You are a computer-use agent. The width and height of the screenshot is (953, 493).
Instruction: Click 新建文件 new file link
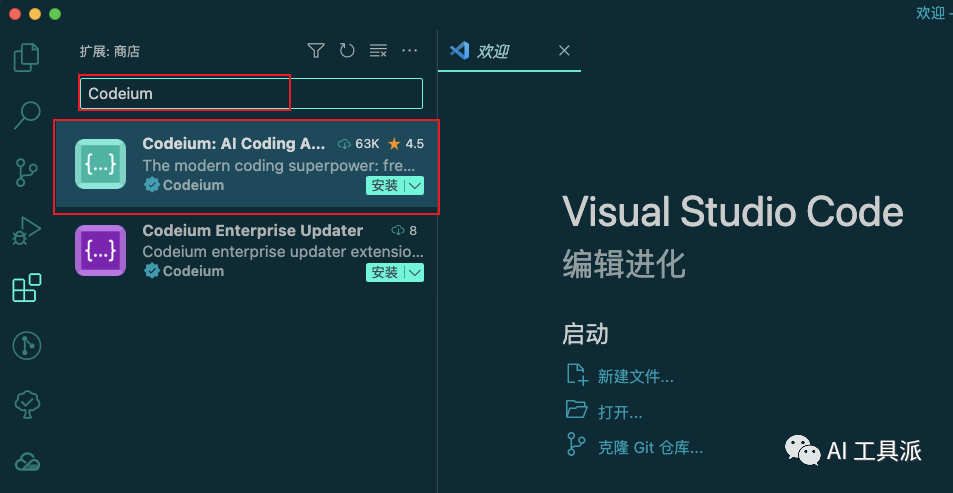tap(635, 377)
